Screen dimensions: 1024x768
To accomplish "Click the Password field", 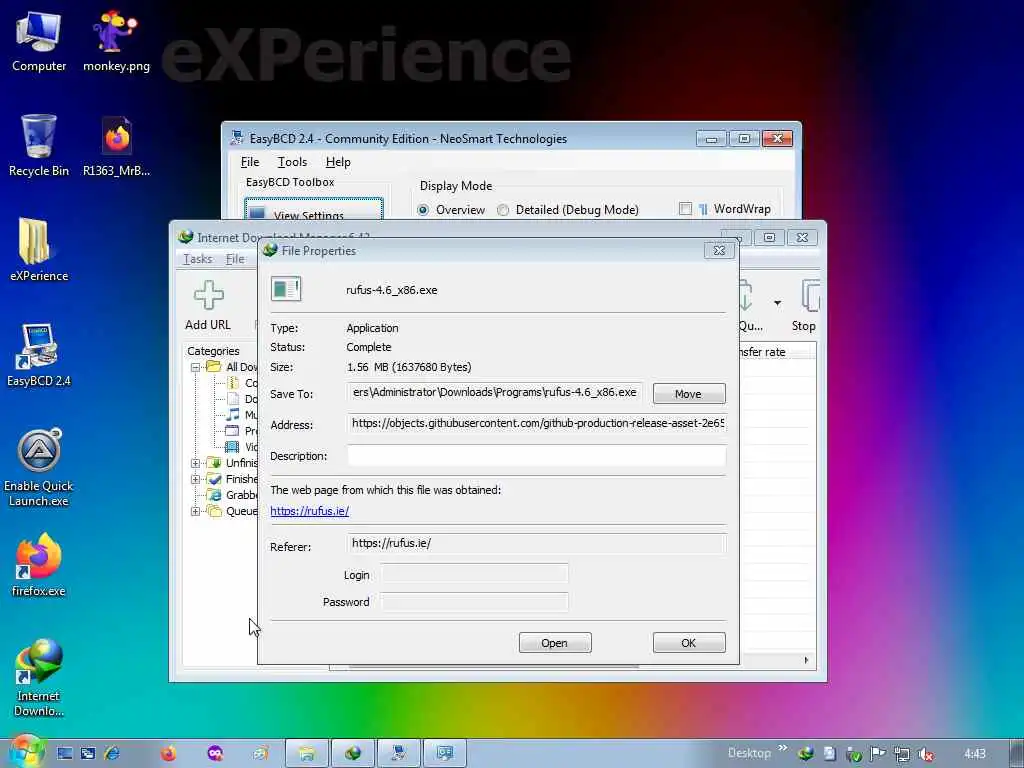I will coord(475,601).
